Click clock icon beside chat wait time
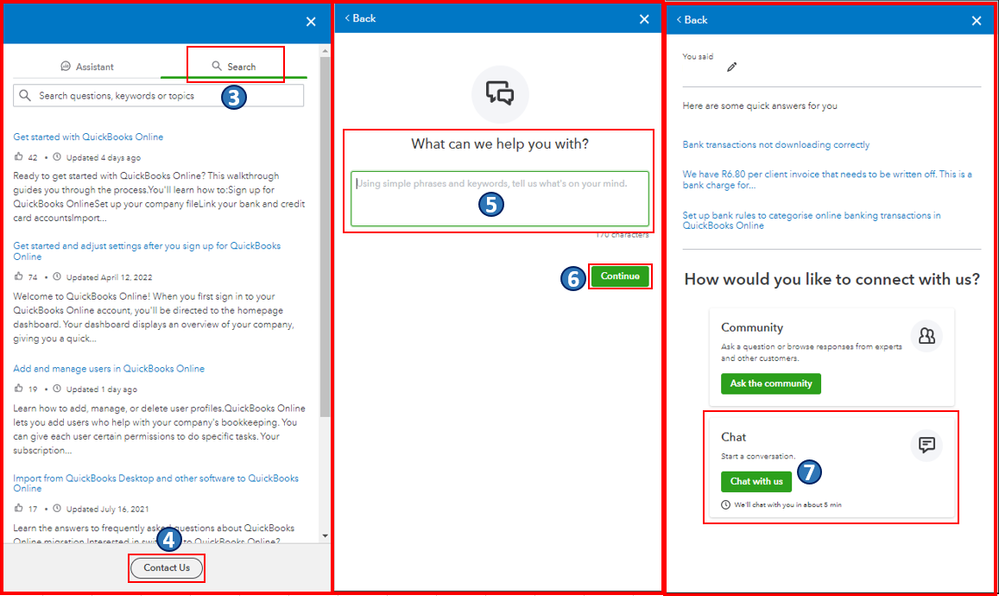This screenshot has width=999, height=596. coord(726,505)
